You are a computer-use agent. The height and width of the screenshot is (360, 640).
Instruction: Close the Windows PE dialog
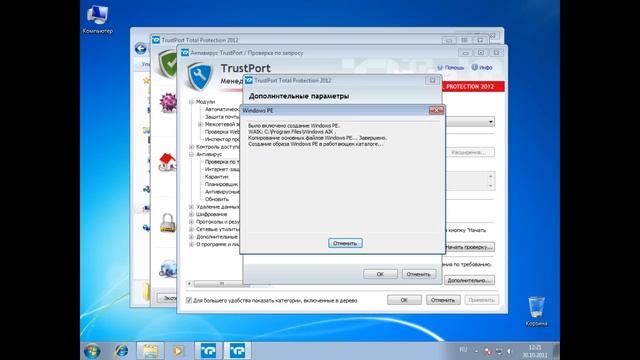pyautogui.click(x=436, y=111)
